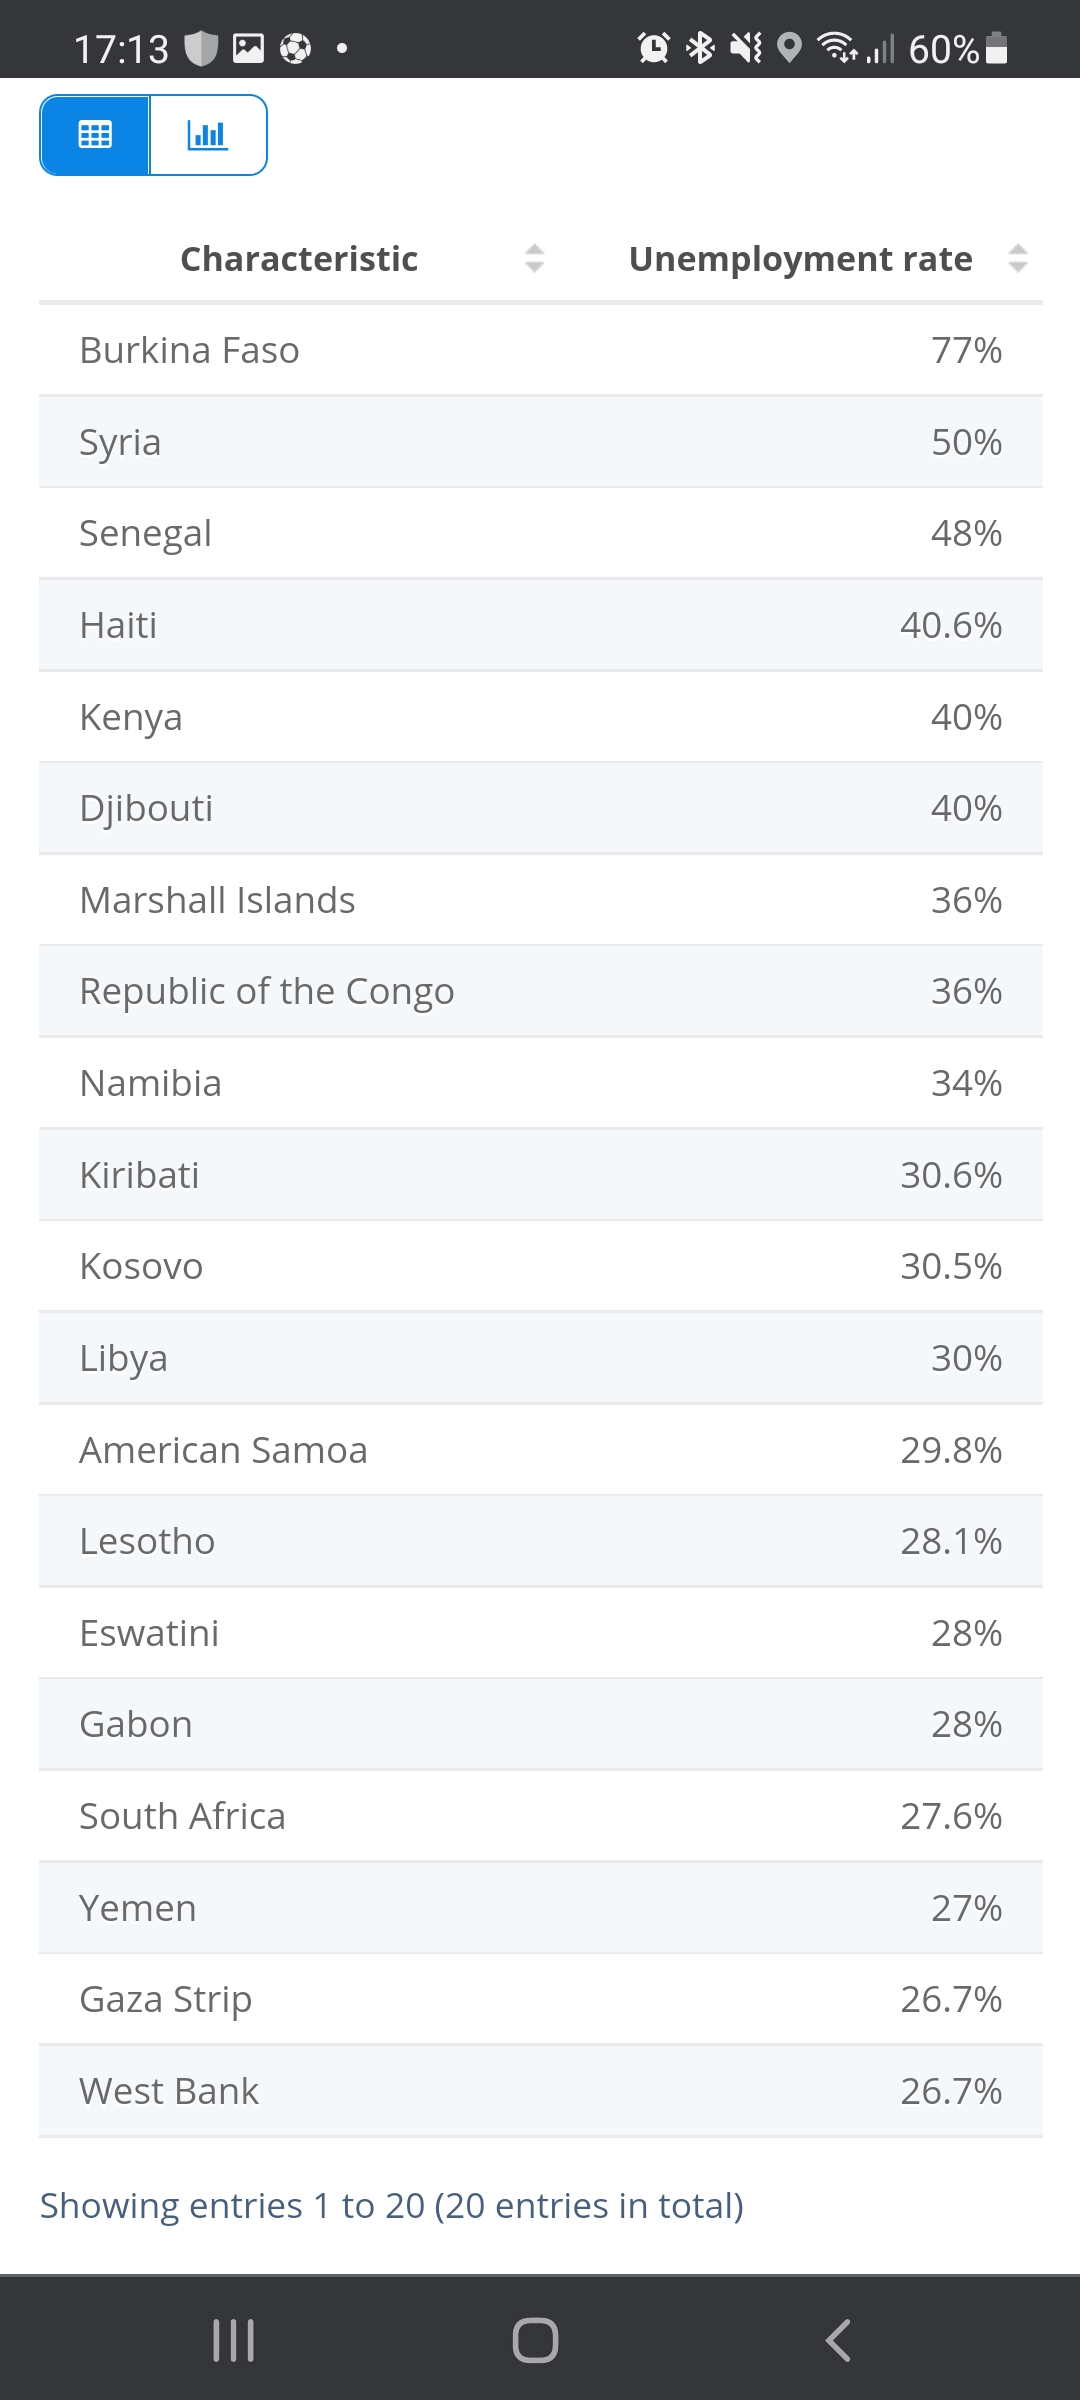Sort by Unemployment rate column arrows
The width and height of the screenshot is (1080, 2400).
point(1017,259)
